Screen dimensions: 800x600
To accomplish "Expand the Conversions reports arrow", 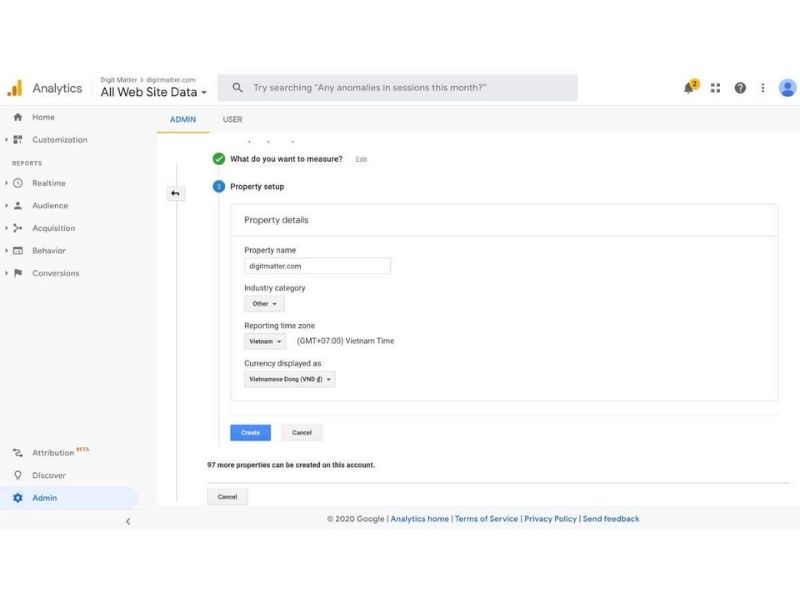I will point(6,273).
